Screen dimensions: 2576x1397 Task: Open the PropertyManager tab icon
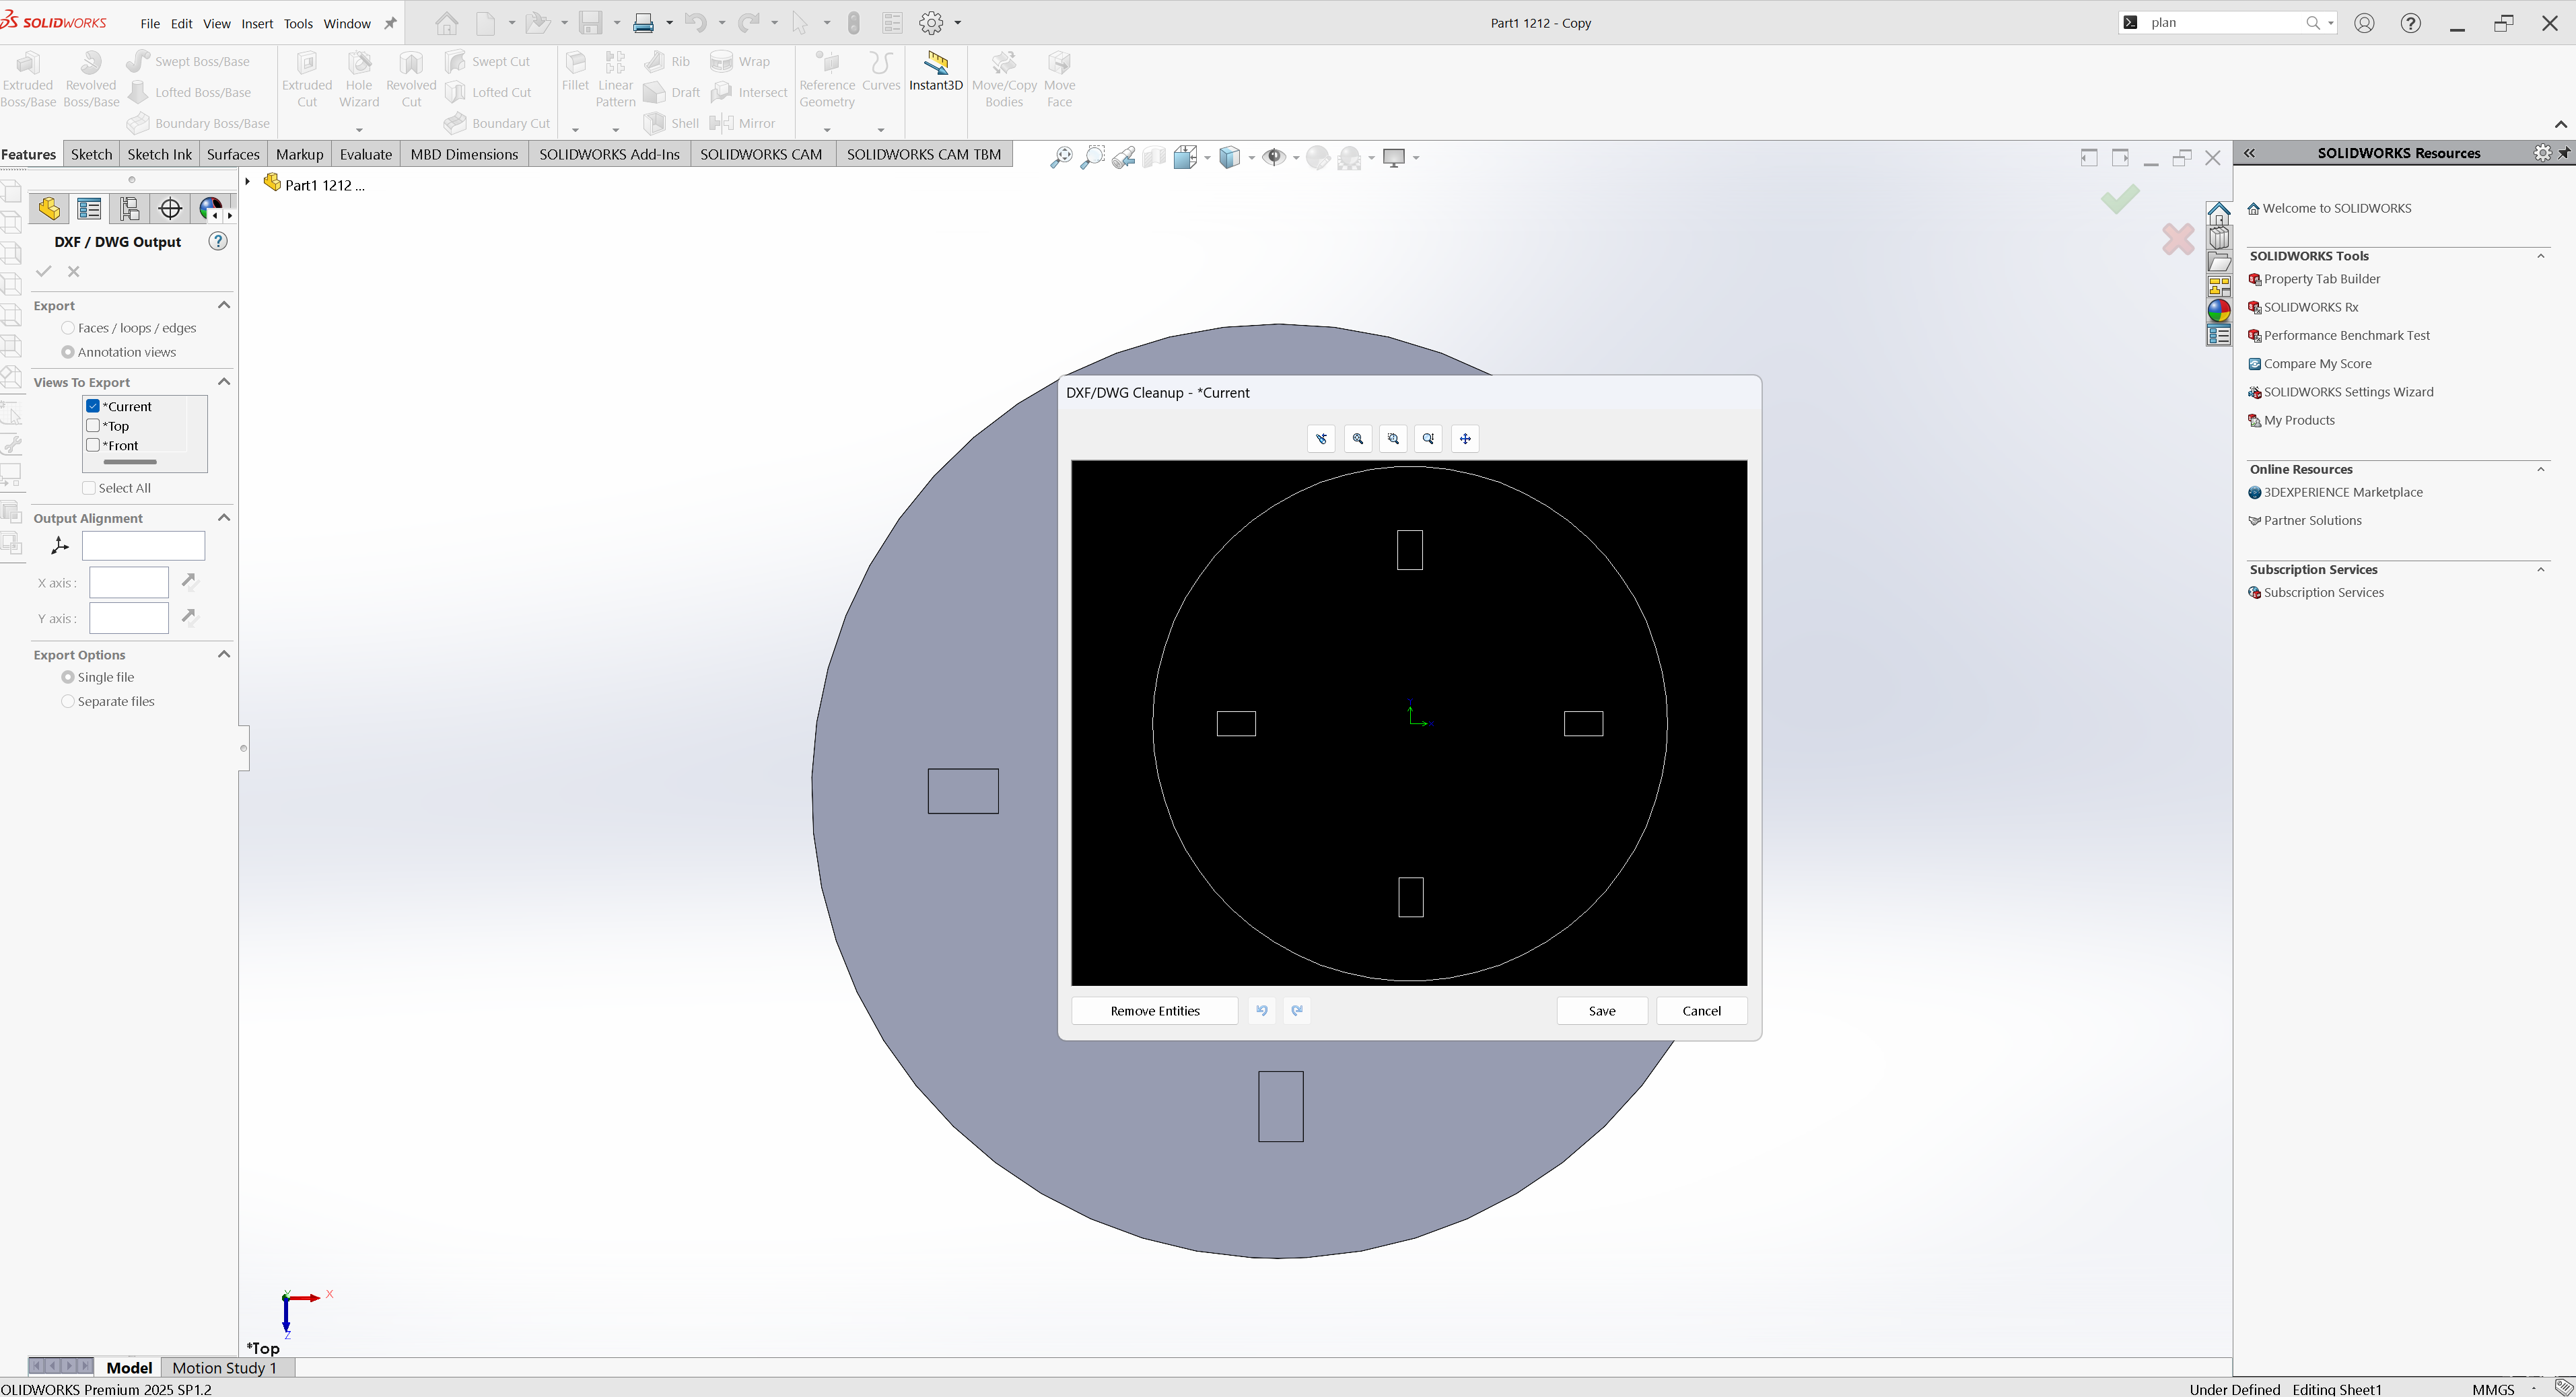coord(89,209)
